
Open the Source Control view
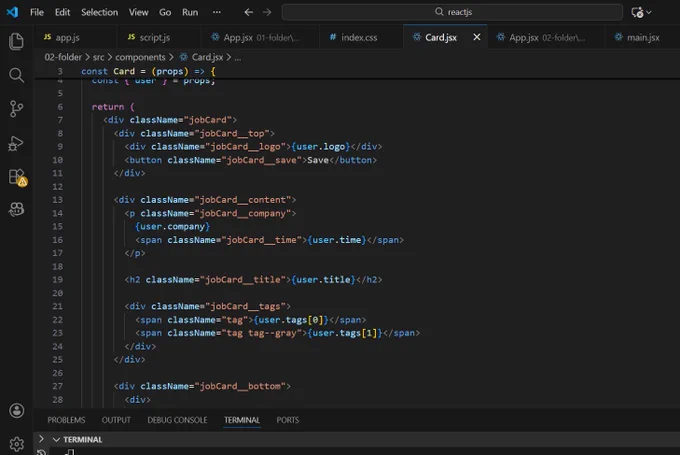(x=16, y=108)
